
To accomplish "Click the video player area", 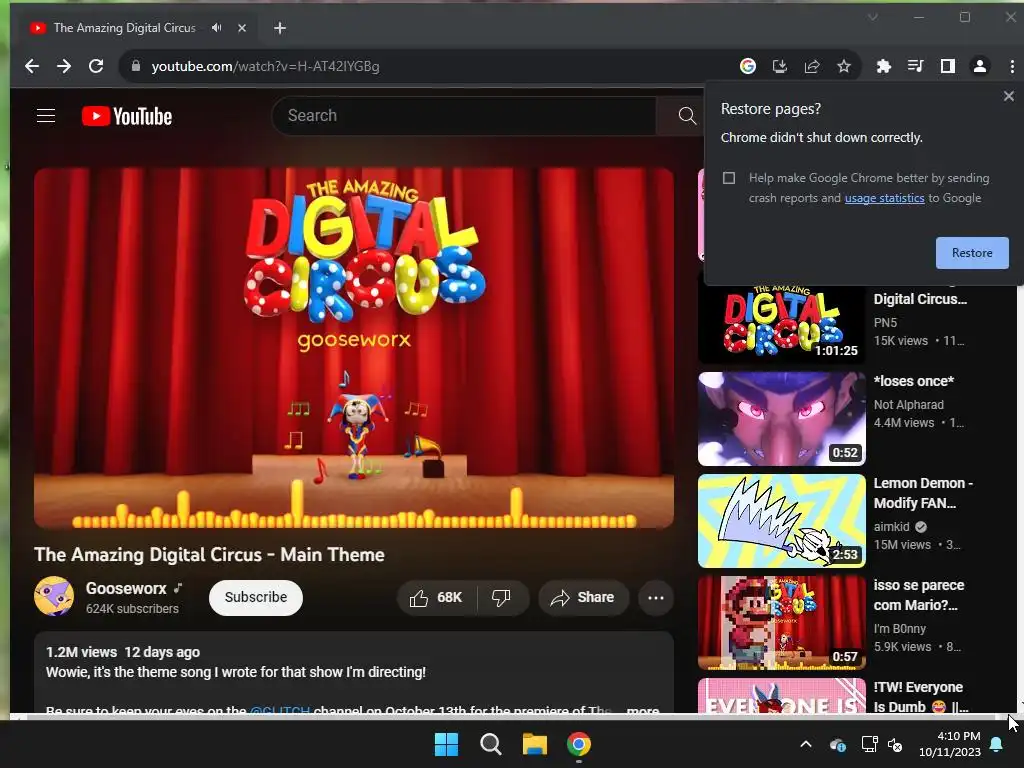I will pos(354,348).
